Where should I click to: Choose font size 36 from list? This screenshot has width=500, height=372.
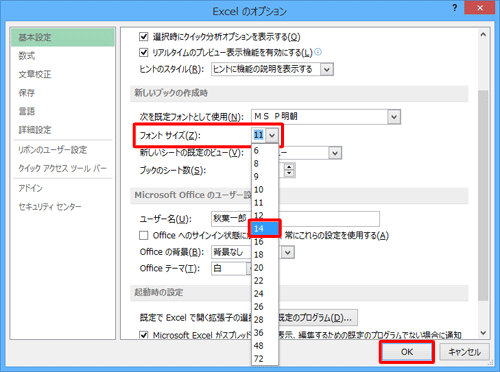(x=265, y=332)
